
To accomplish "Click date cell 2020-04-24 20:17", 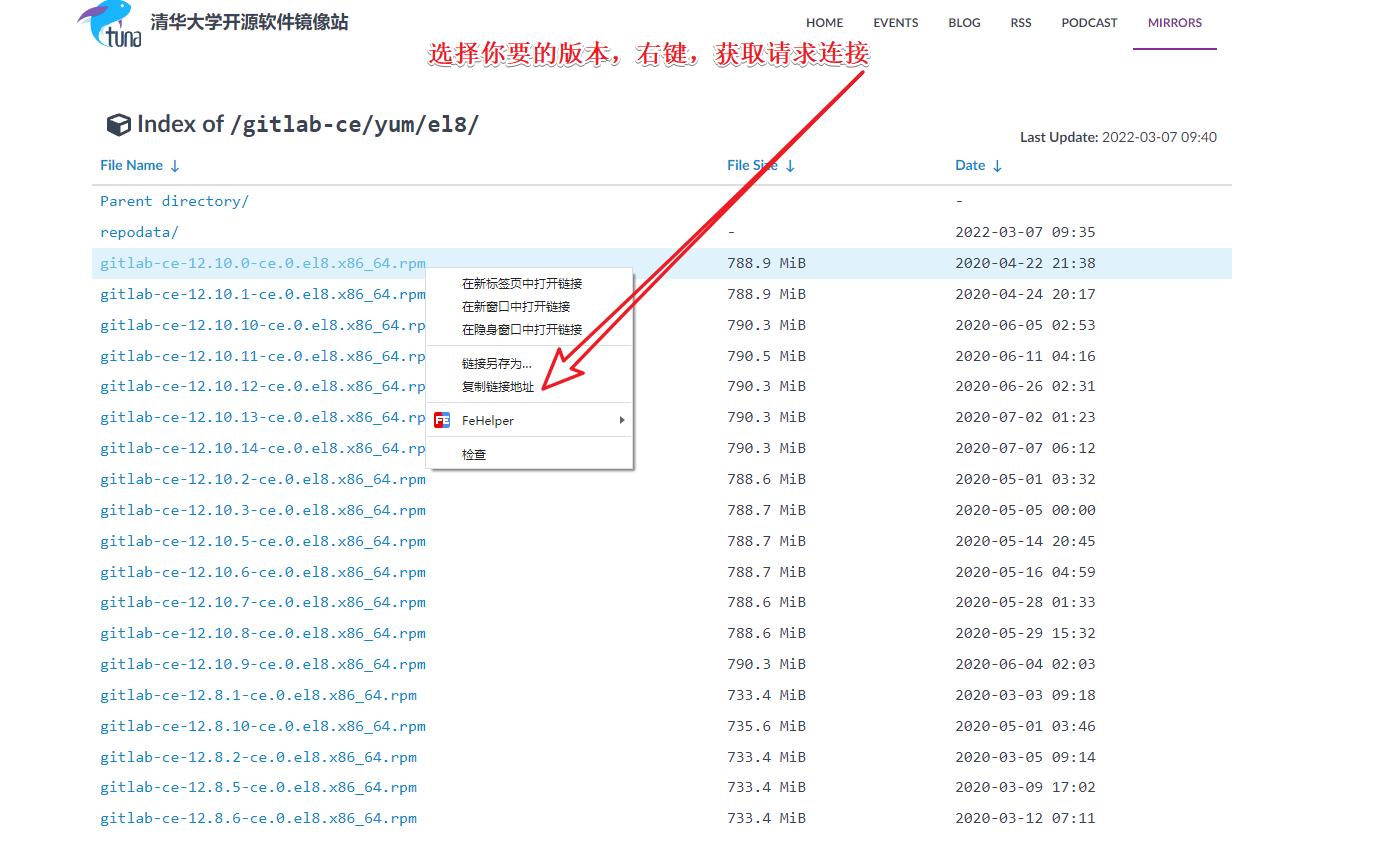I will (x=1025, y=294).
